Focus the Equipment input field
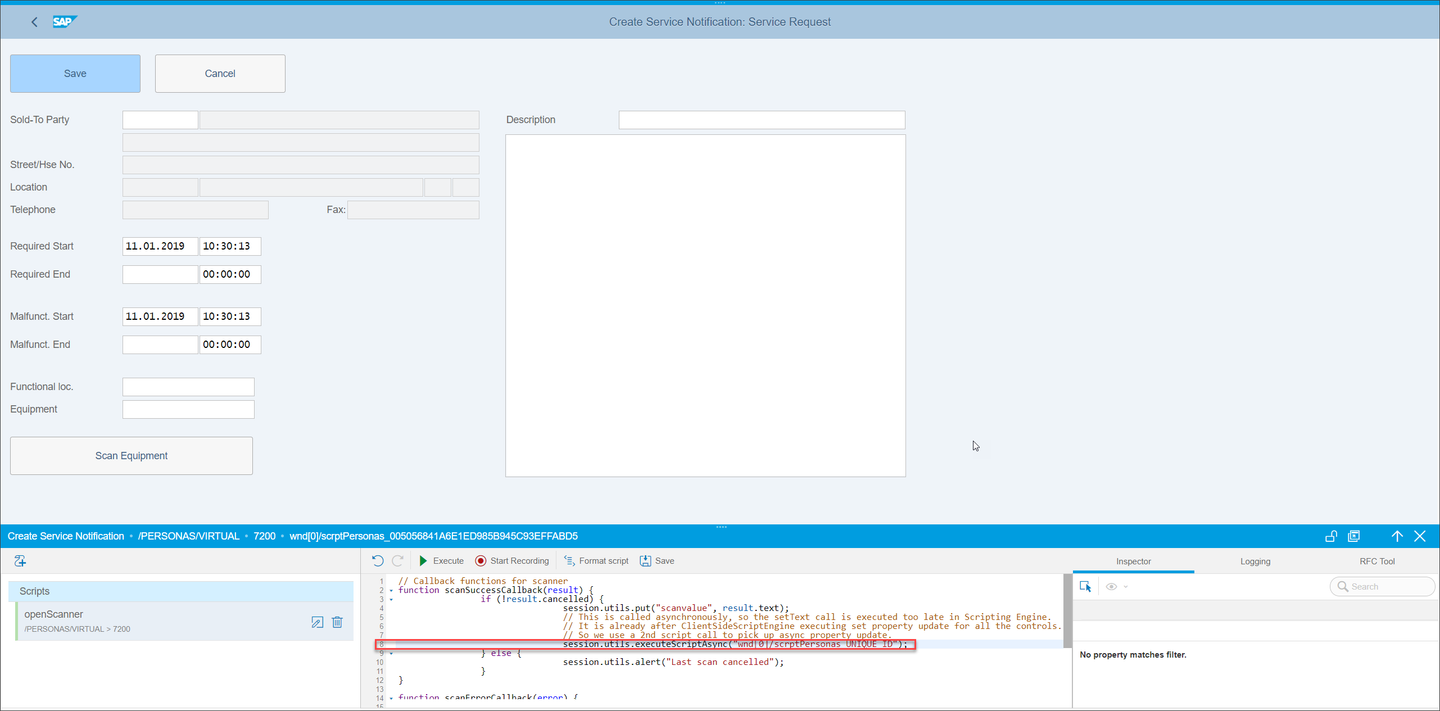Viewport: 1440px width, 711px height. (x=188, y=409)
